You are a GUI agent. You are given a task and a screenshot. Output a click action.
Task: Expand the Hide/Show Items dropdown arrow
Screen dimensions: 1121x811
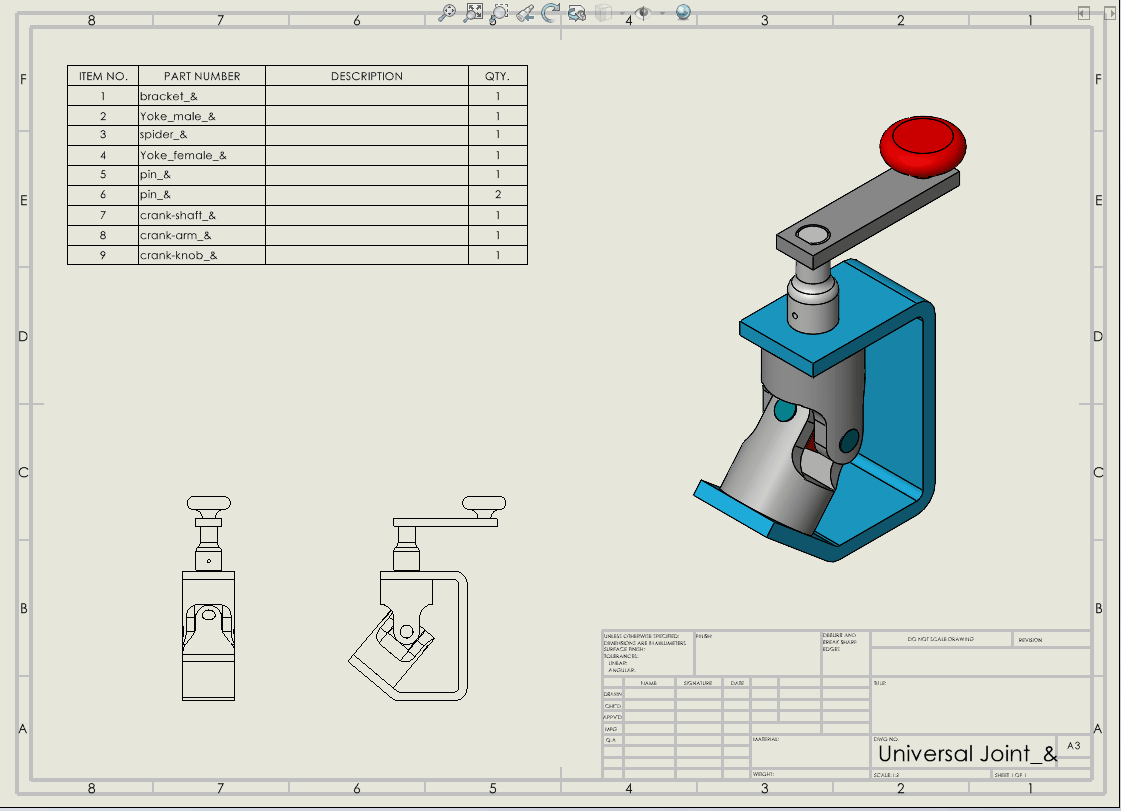point(660,13)
